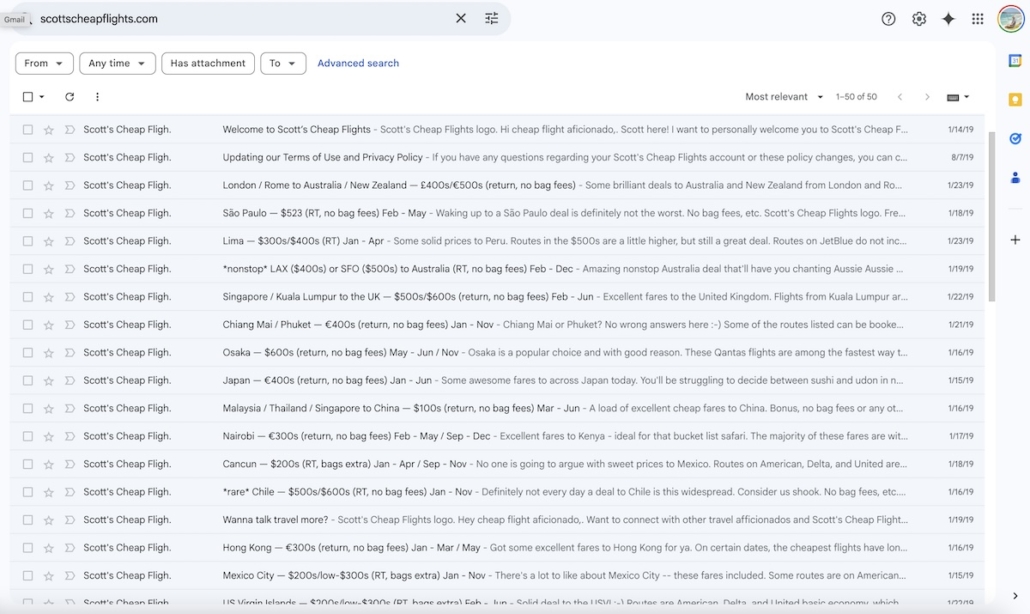Image resolution: width=1030 pixels, height=614 pixels.
Task: Open the input tools keyboard dropdown
Action: point(958,97)
